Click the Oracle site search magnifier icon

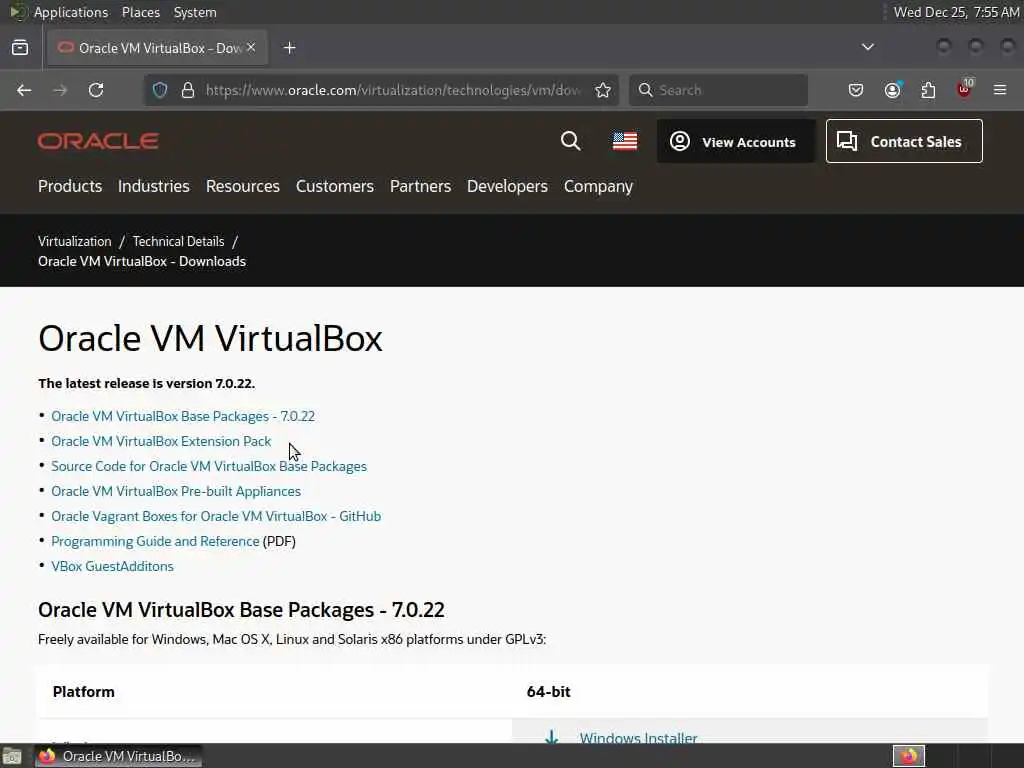(x=570, y=140)
